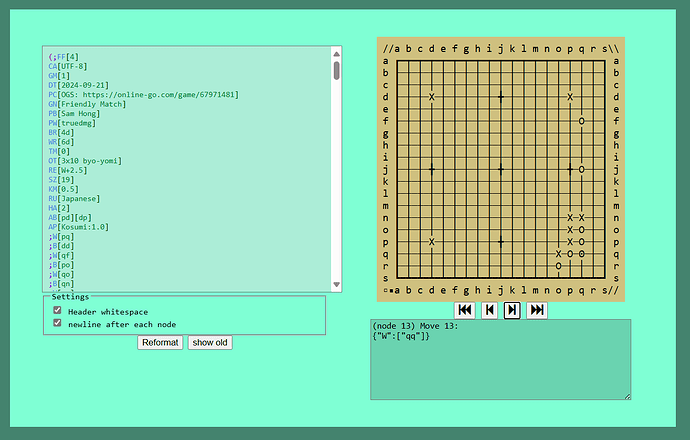This screenshot has height=440, width=690.
Task: Click the Reformat button
Action: (160, 342)
